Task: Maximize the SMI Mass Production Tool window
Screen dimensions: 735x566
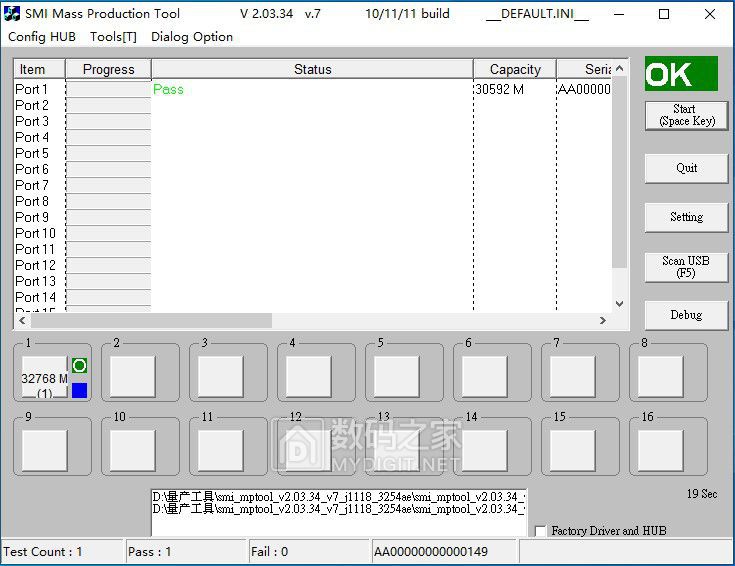Action: pyautogui.click(x=664, y=14)
